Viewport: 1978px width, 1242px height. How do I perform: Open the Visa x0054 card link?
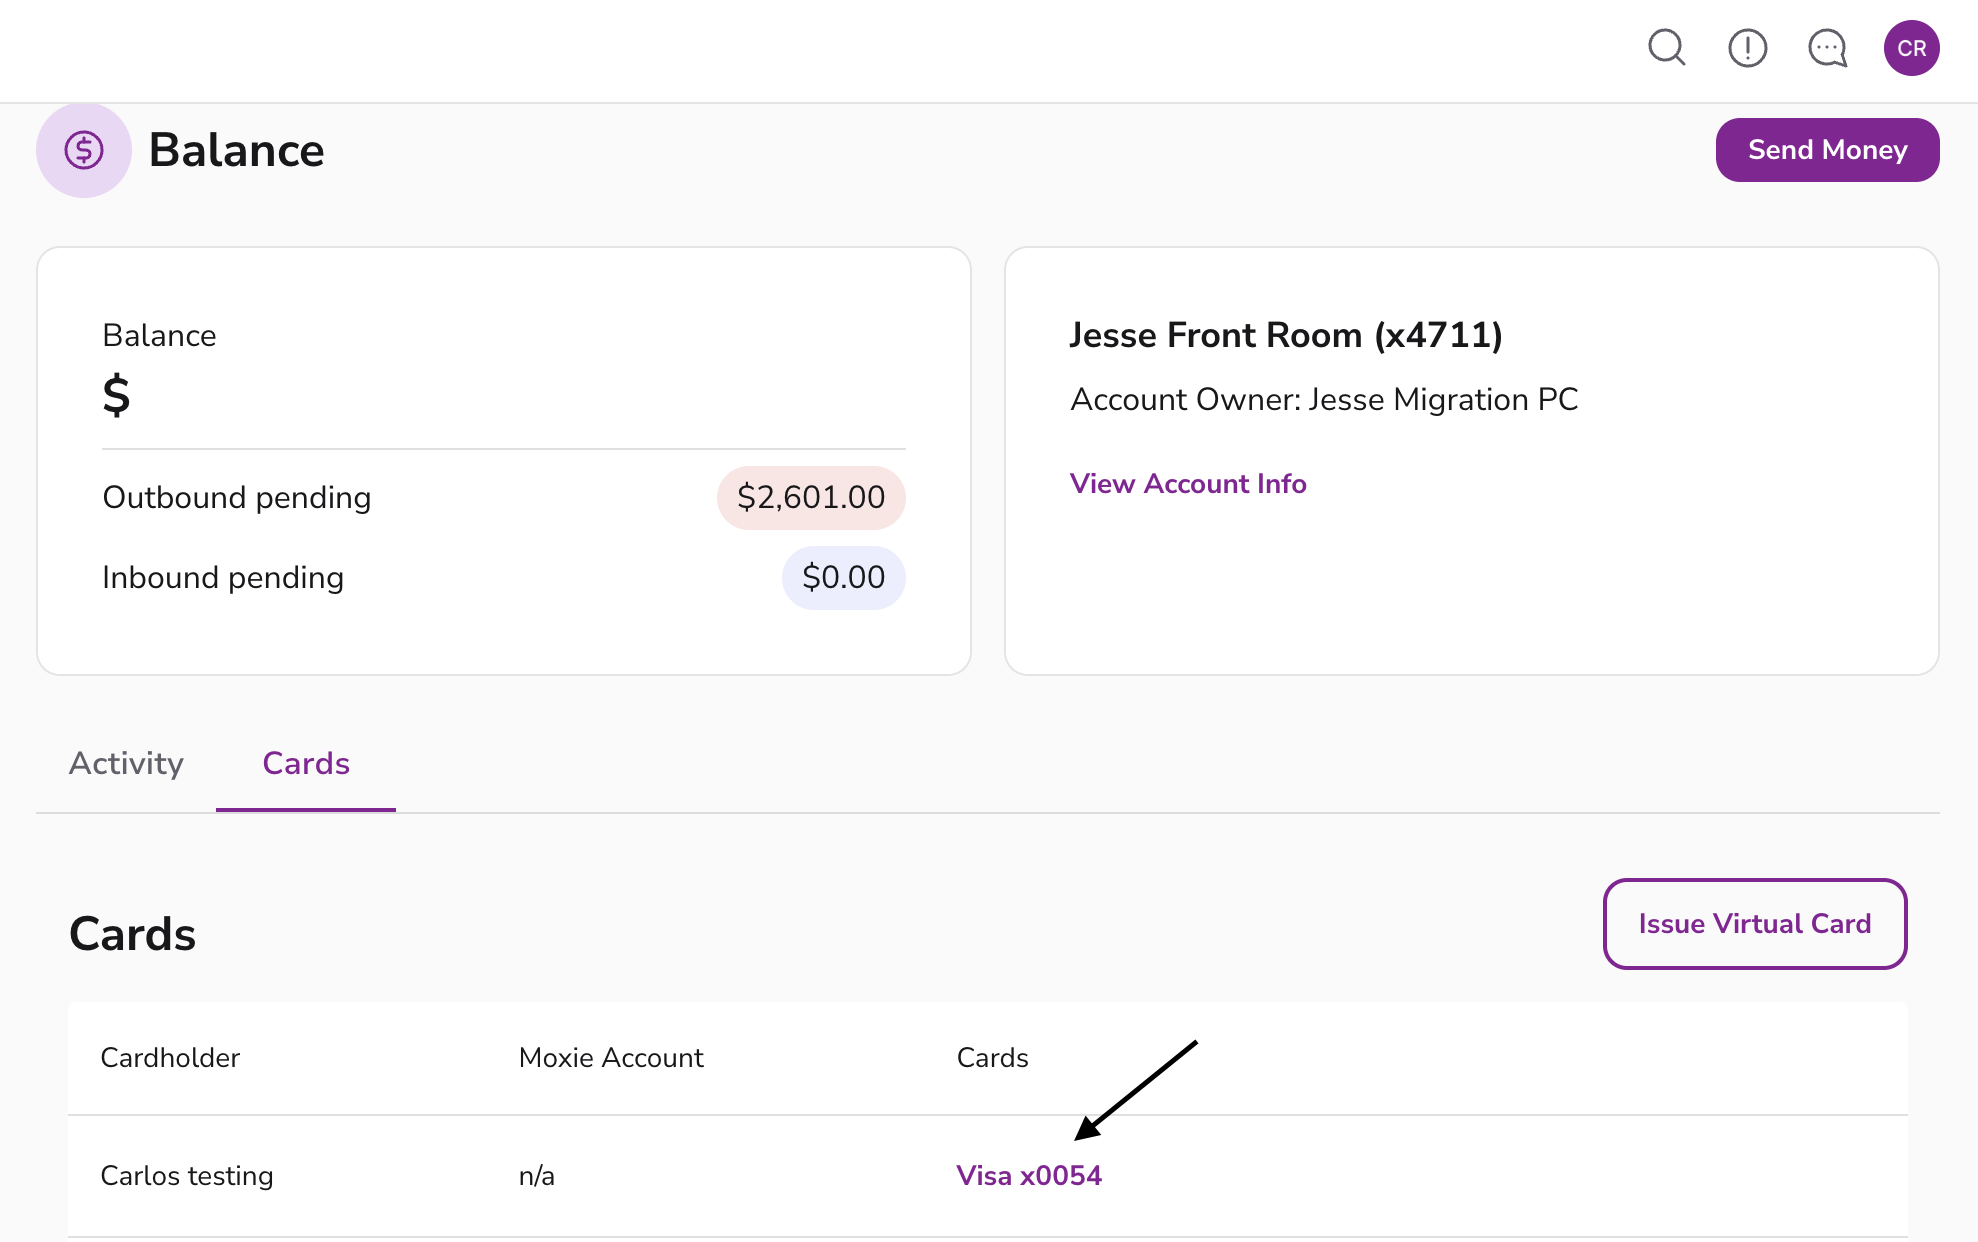pos(1029,1175)
